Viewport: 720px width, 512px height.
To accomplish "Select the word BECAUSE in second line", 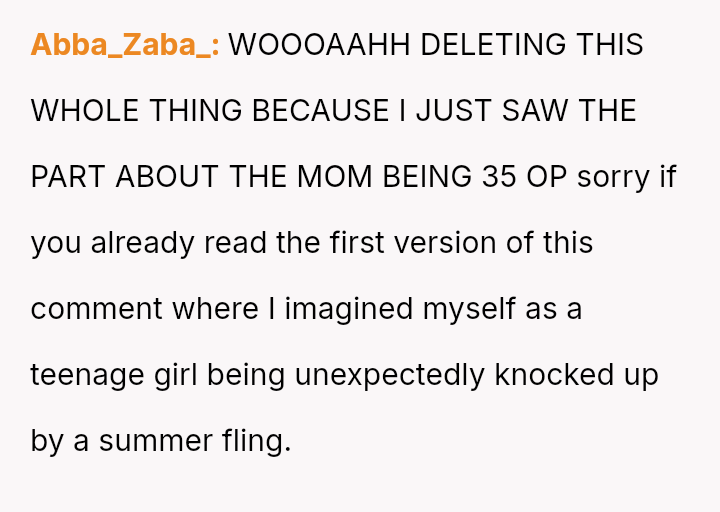I will click(x=321, y=111).
